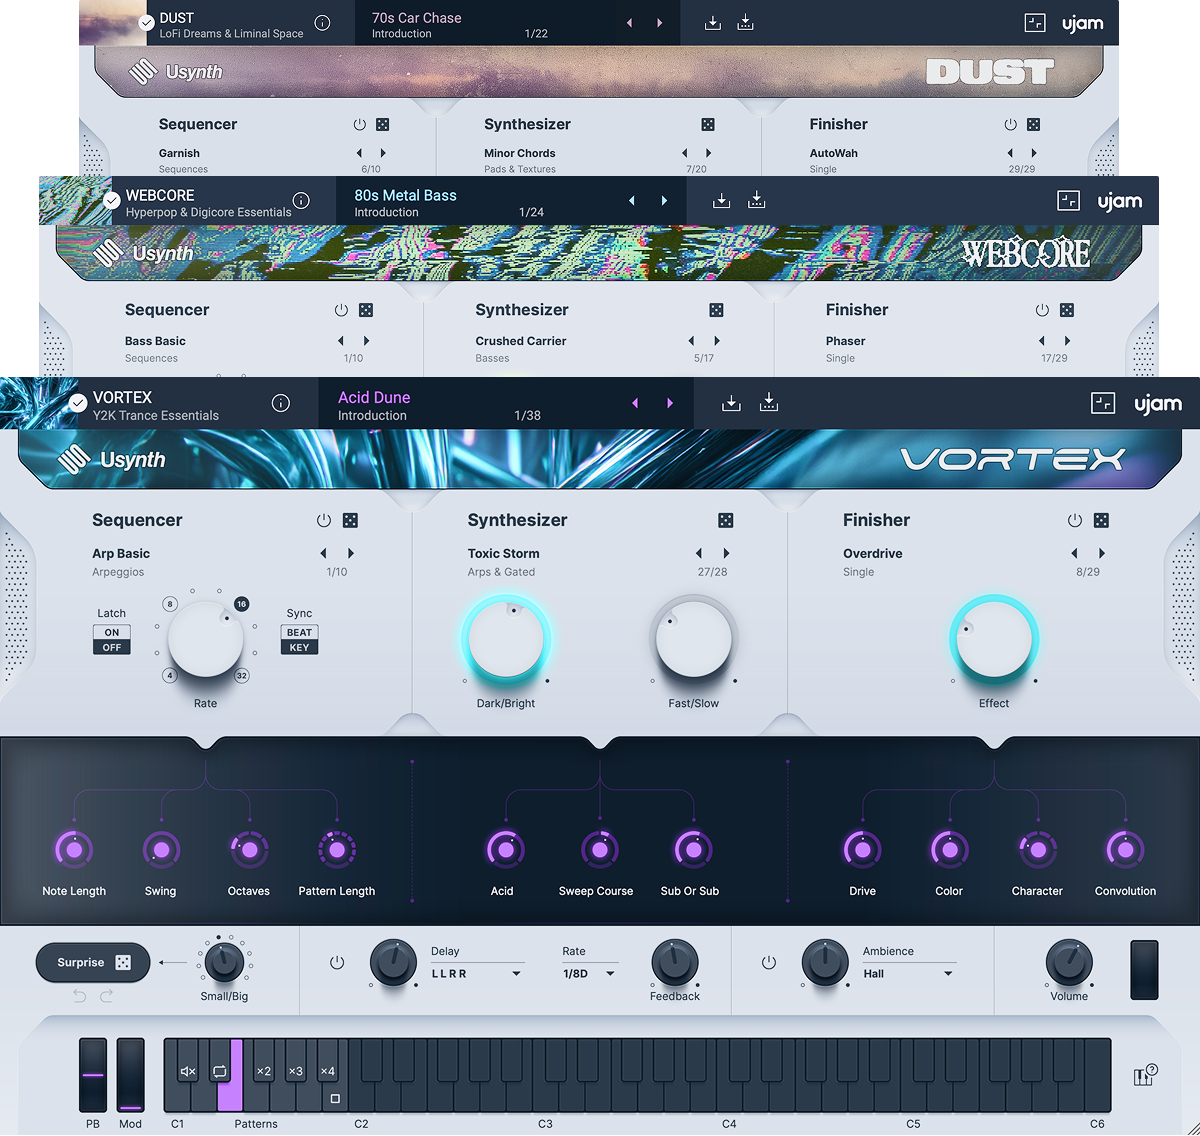This screenshot has height=1136, width=1200.
Task: Click the undo arrow below the Surprise button
Action: point(79,997)
